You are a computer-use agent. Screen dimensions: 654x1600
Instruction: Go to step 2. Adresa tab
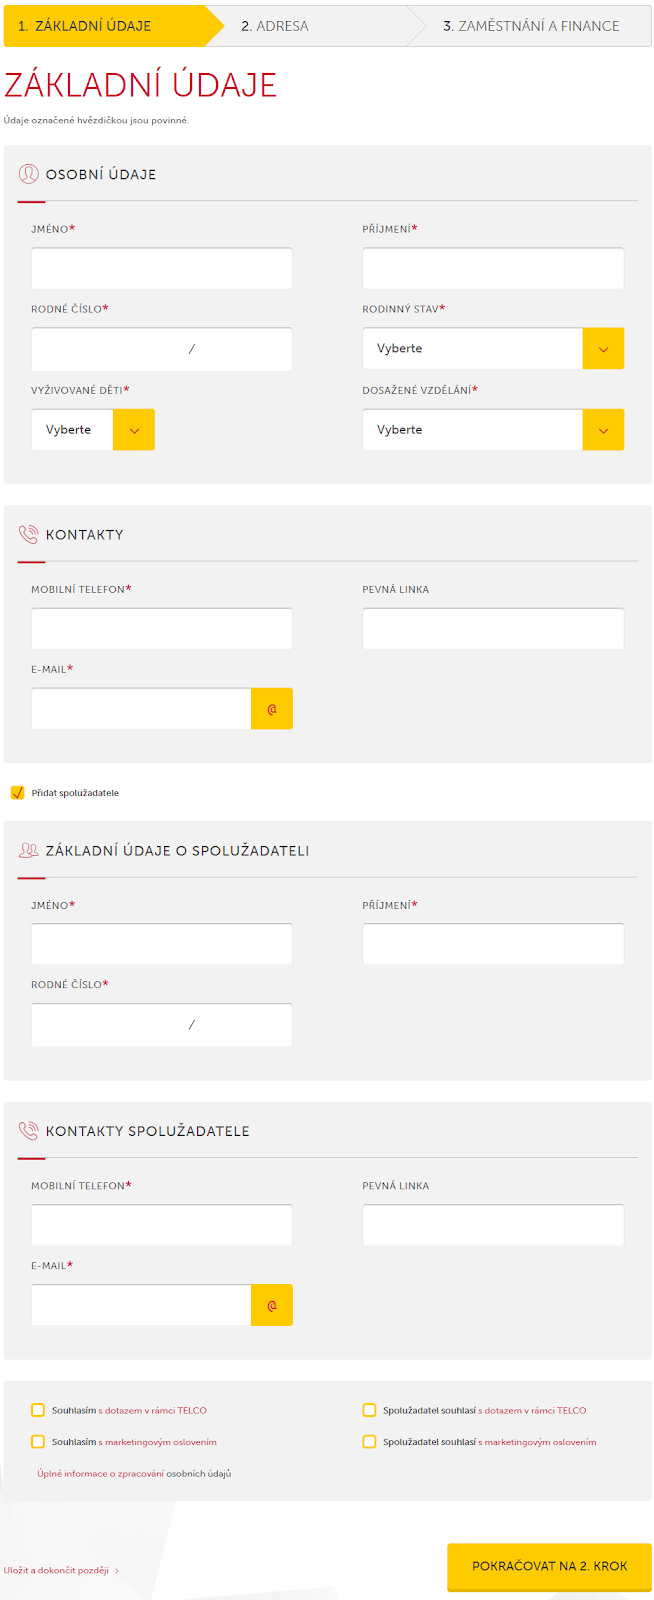tap(275, 26)
